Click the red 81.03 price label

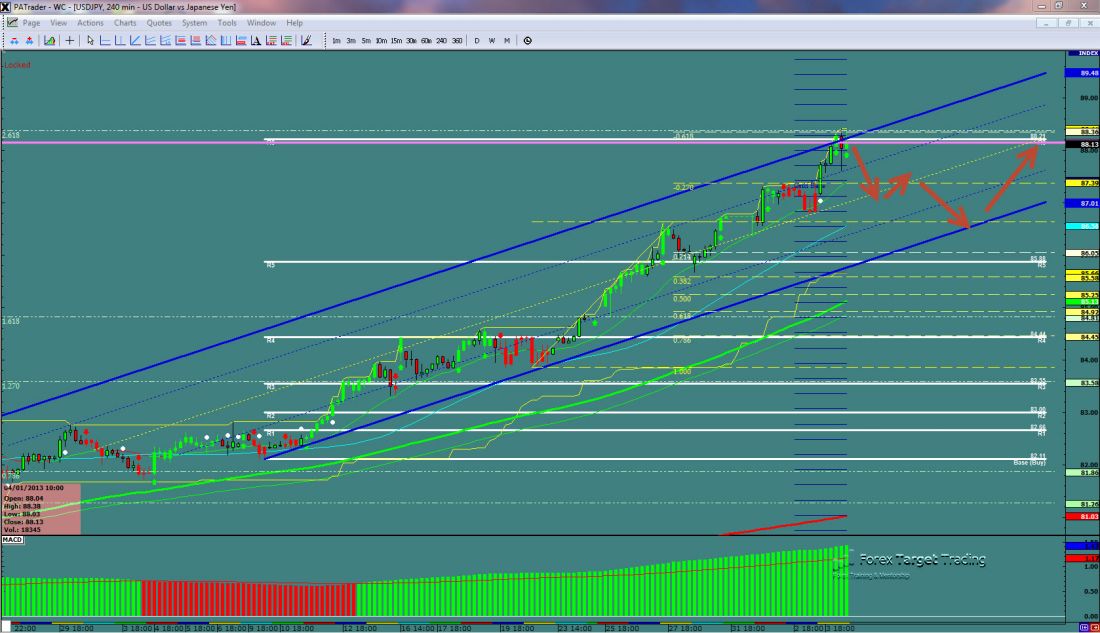(x=1090, y=516)
